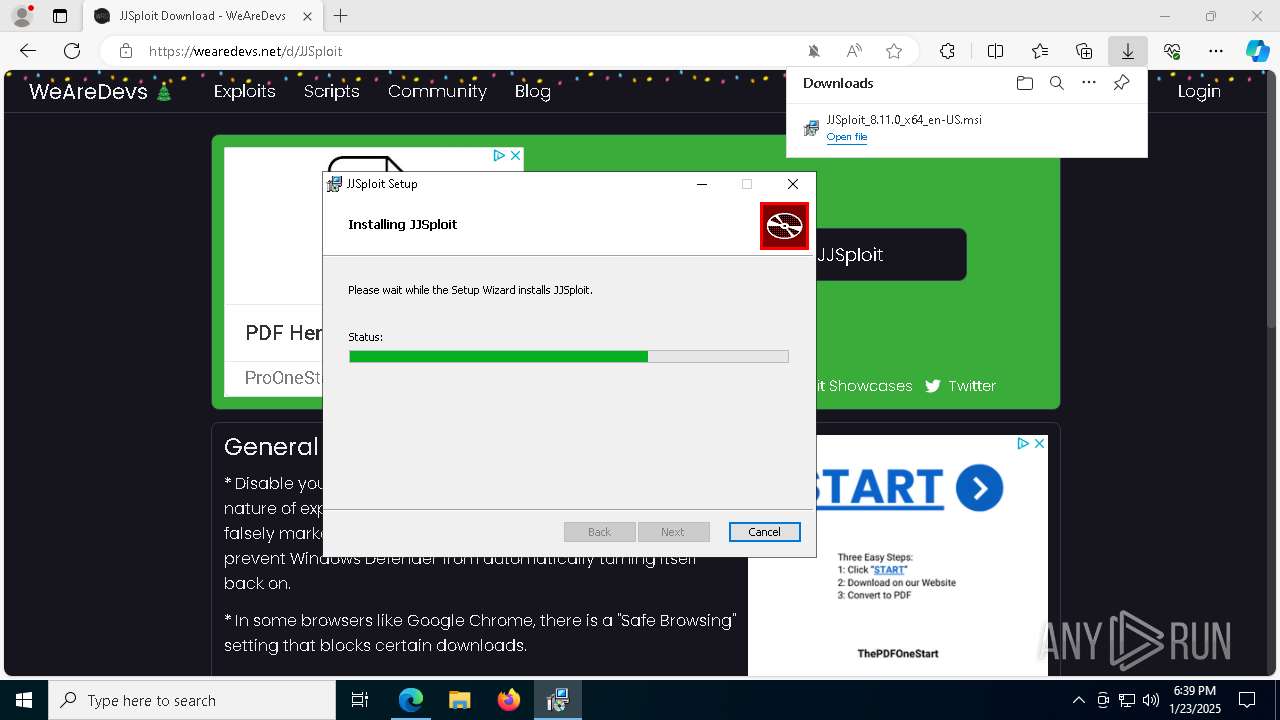Open the Copilot icon

(x=1257, y=51)
